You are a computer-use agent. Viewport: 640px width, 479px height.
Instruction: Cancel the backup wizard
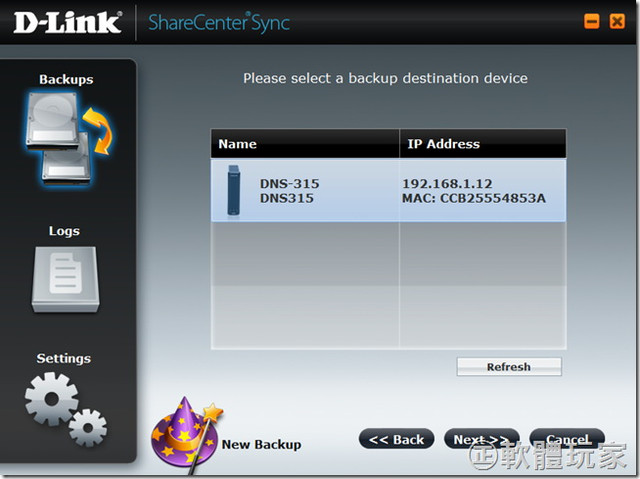click(567, 440)
